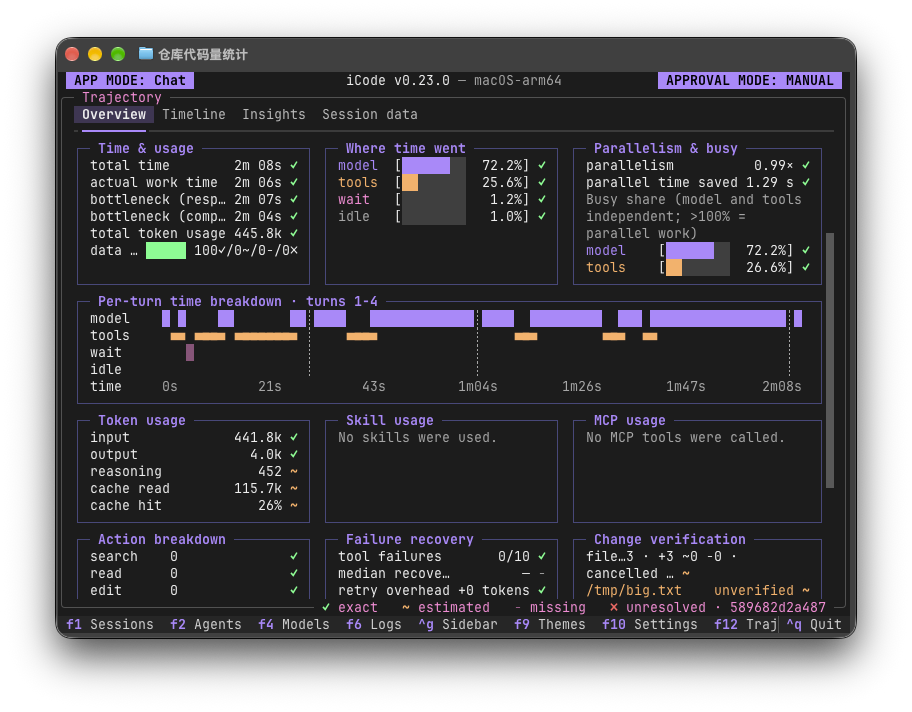Click the idle 1.0% percentage
Screen dimensions: 912x712
pos(505,216)
